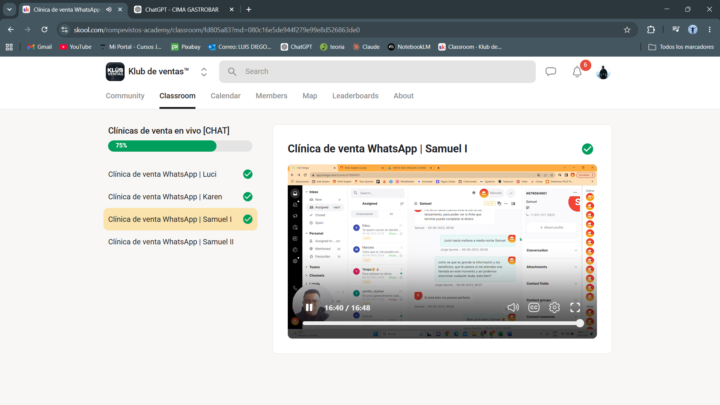Open the Leaderboards tab
The width and height of the screenshot is (720, 405).
(355, 96)
